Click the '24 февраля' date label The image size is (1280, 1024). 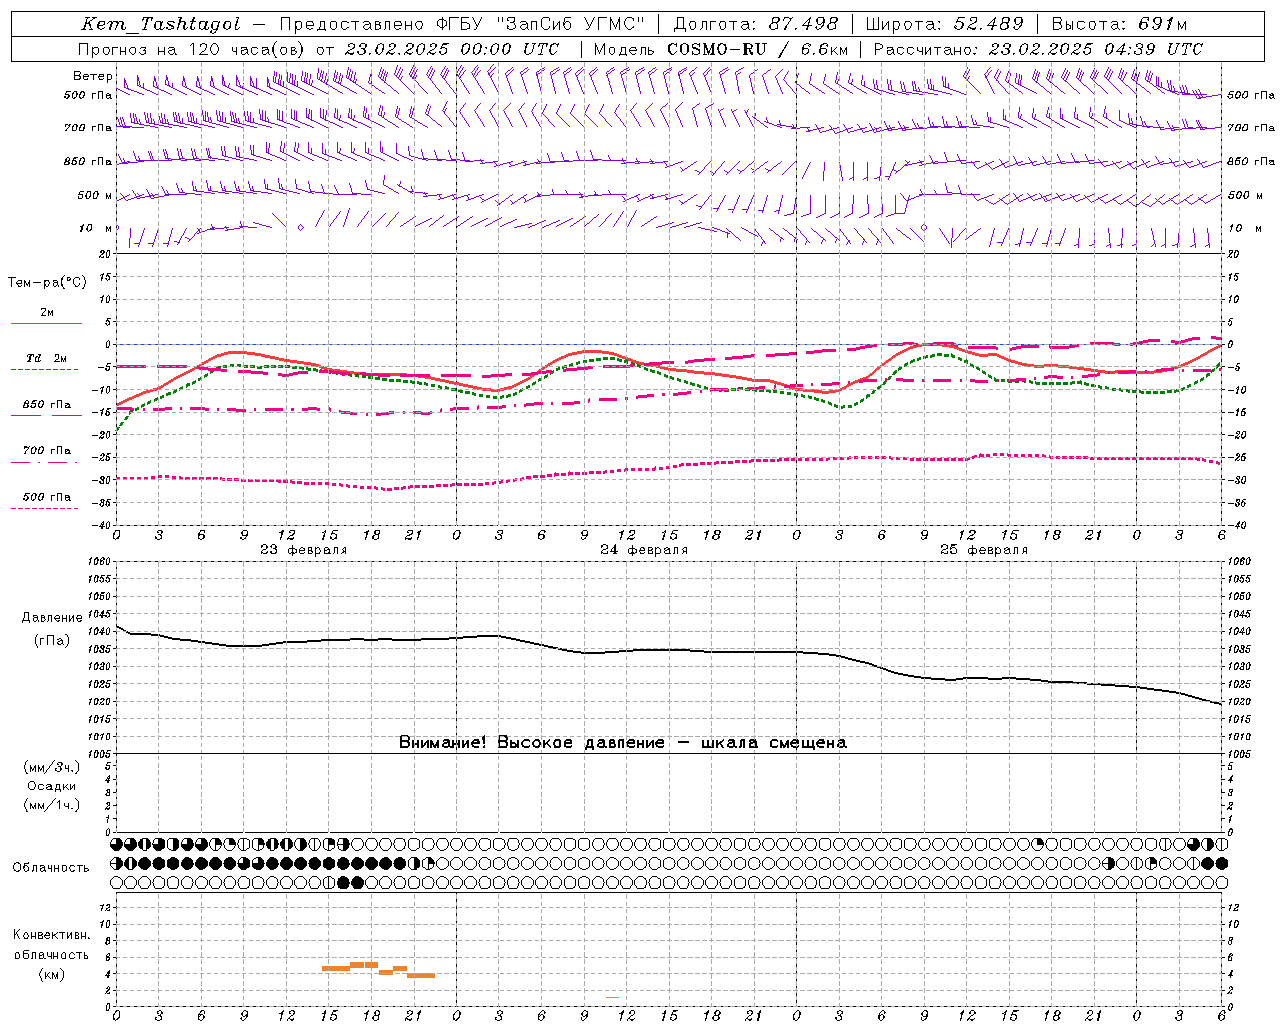tap(644, 550)
